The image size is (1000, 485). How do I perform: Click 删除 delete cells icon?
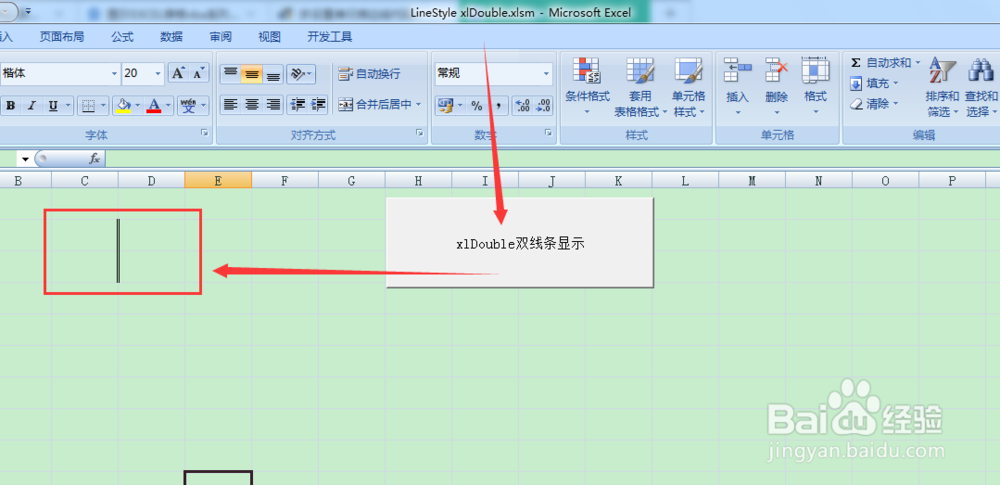(776, 70)
